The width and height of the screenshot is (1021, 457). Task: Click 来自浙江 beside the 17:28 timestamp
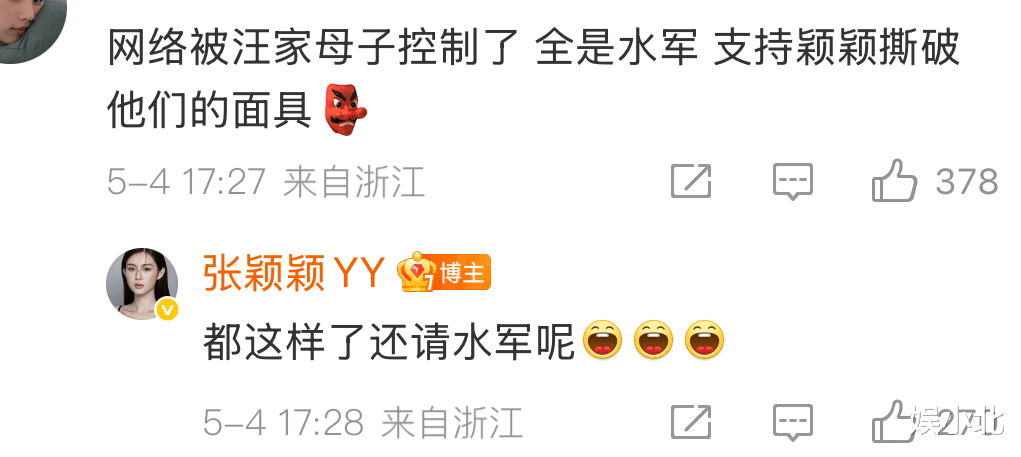coord(452,422)
